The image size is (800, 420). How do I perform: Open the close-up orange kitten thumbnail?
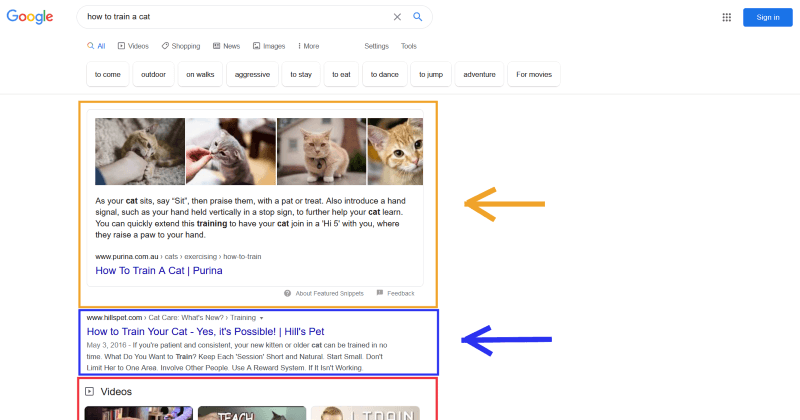pyautogui.click(x=395, y=152)
